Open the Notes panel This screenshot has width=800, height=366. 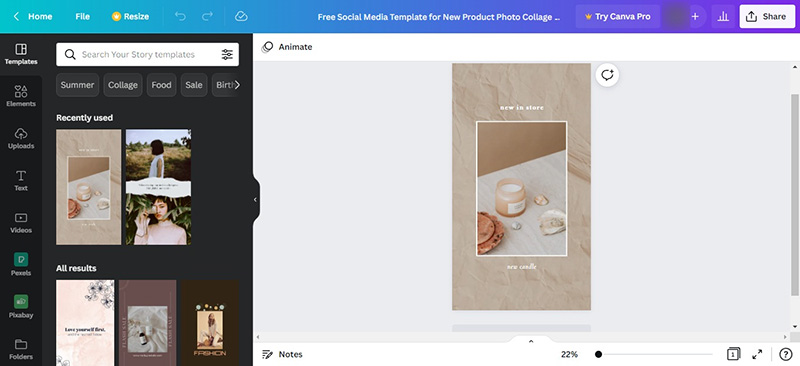pyautogui.click(x=282, y=354)
